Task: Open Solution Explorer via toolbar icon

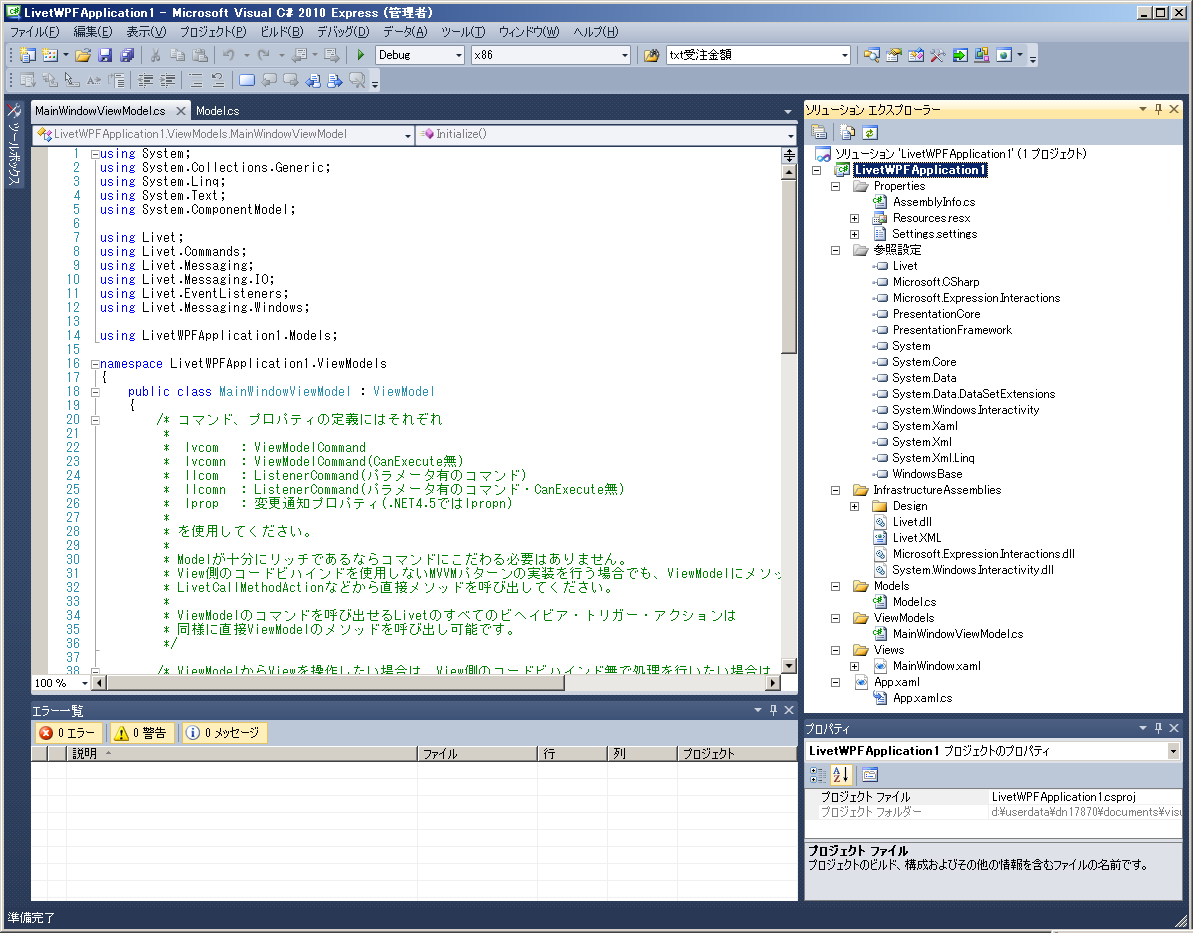Action: point(872,55)
